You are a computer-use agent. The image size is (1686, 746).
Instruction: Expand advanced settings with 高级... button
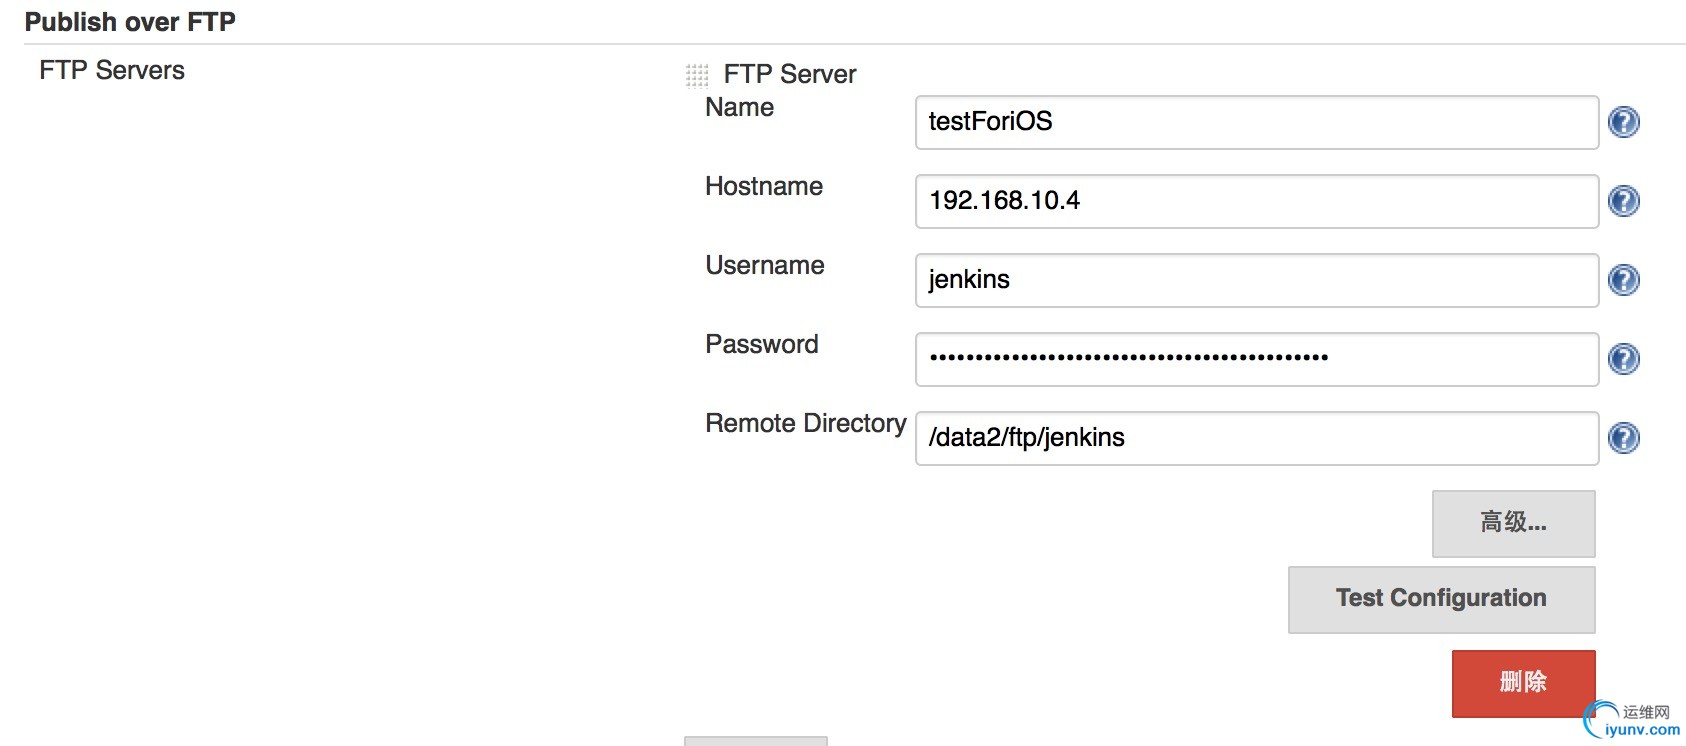pos(1513,523)
